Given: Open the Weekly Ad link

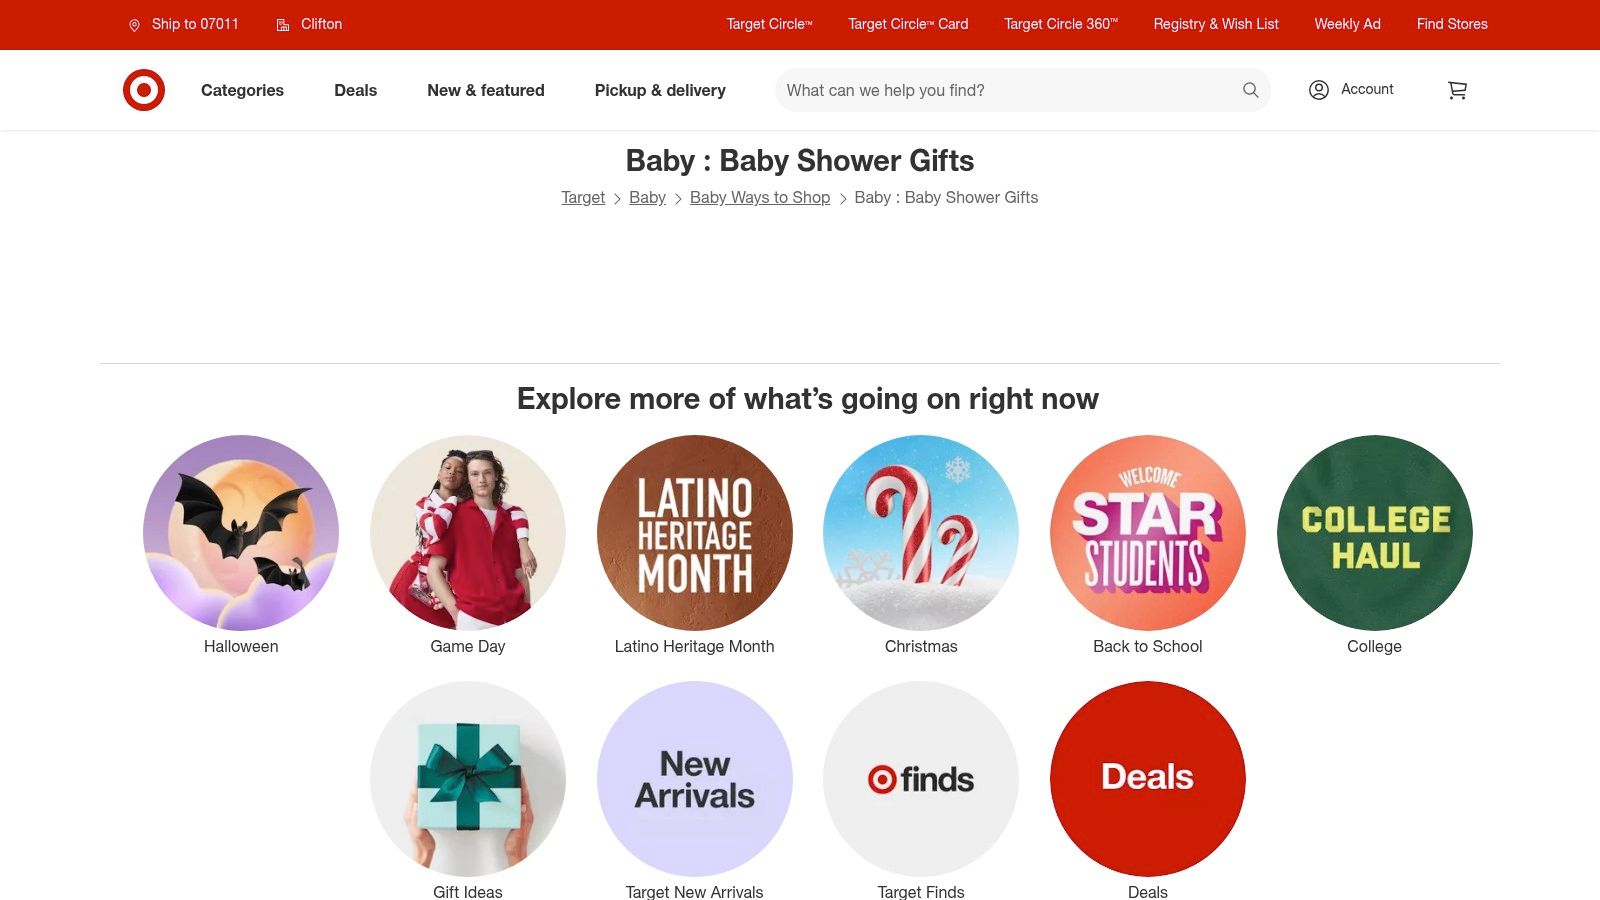Looking at the screenshot, I should pyautogui.click(x=1347, y=24).
